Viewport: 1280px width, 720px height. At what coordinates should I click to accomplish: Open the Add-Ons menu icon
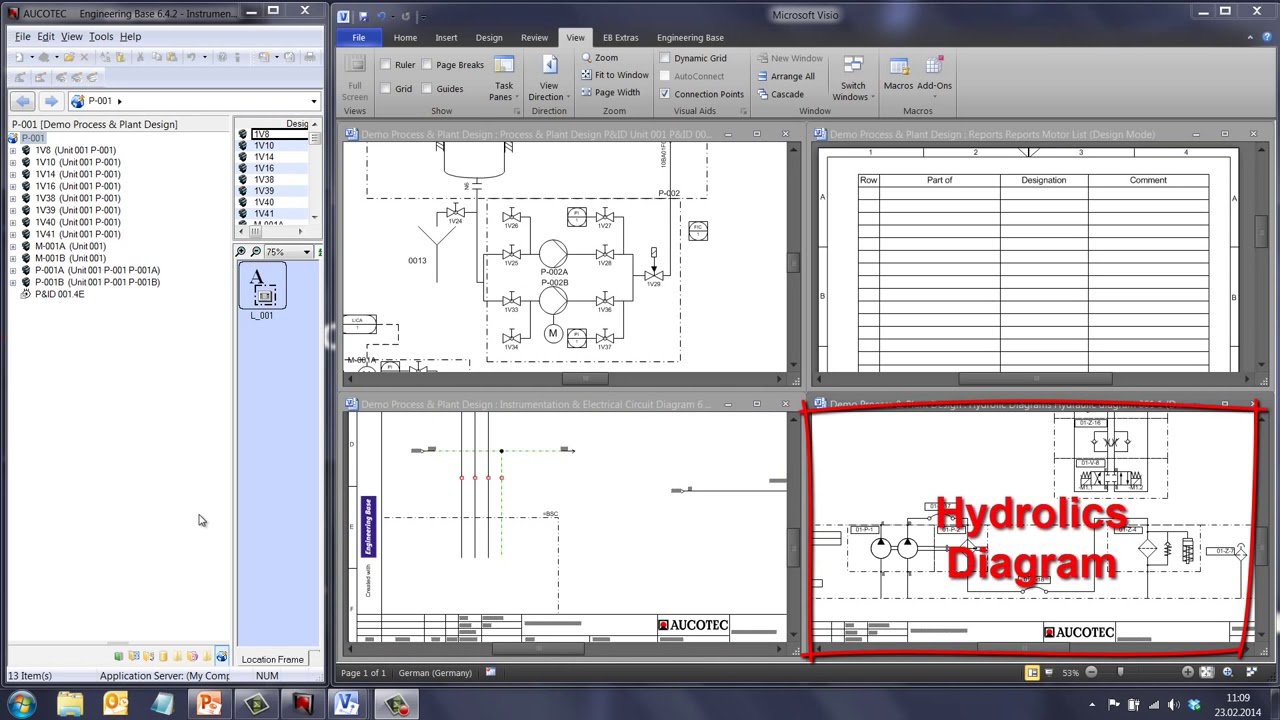click(934, 66)
